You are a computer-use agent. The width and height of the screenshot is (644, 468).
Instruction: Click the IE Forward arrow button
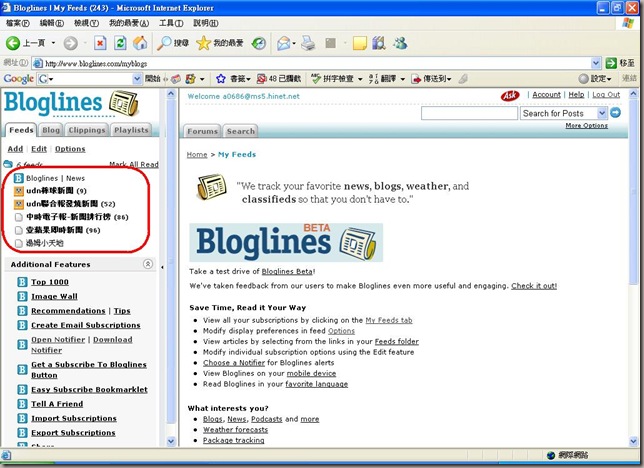(71, 43)
